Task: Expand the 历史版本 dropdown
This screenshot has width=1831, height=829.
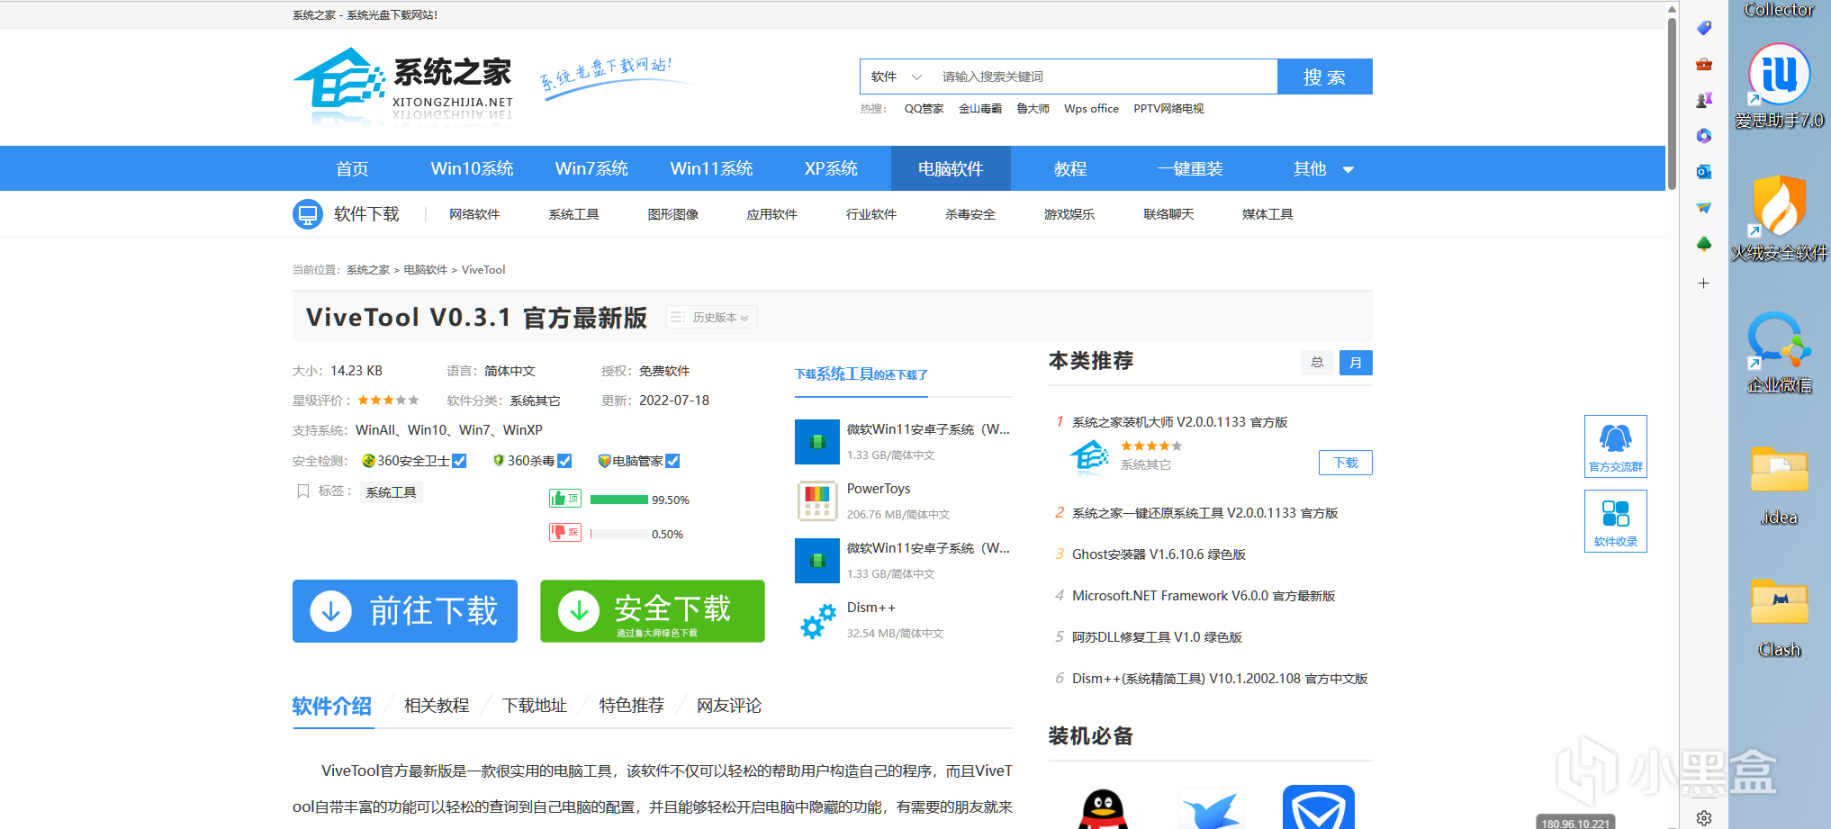Action: [x=712, y=317]
